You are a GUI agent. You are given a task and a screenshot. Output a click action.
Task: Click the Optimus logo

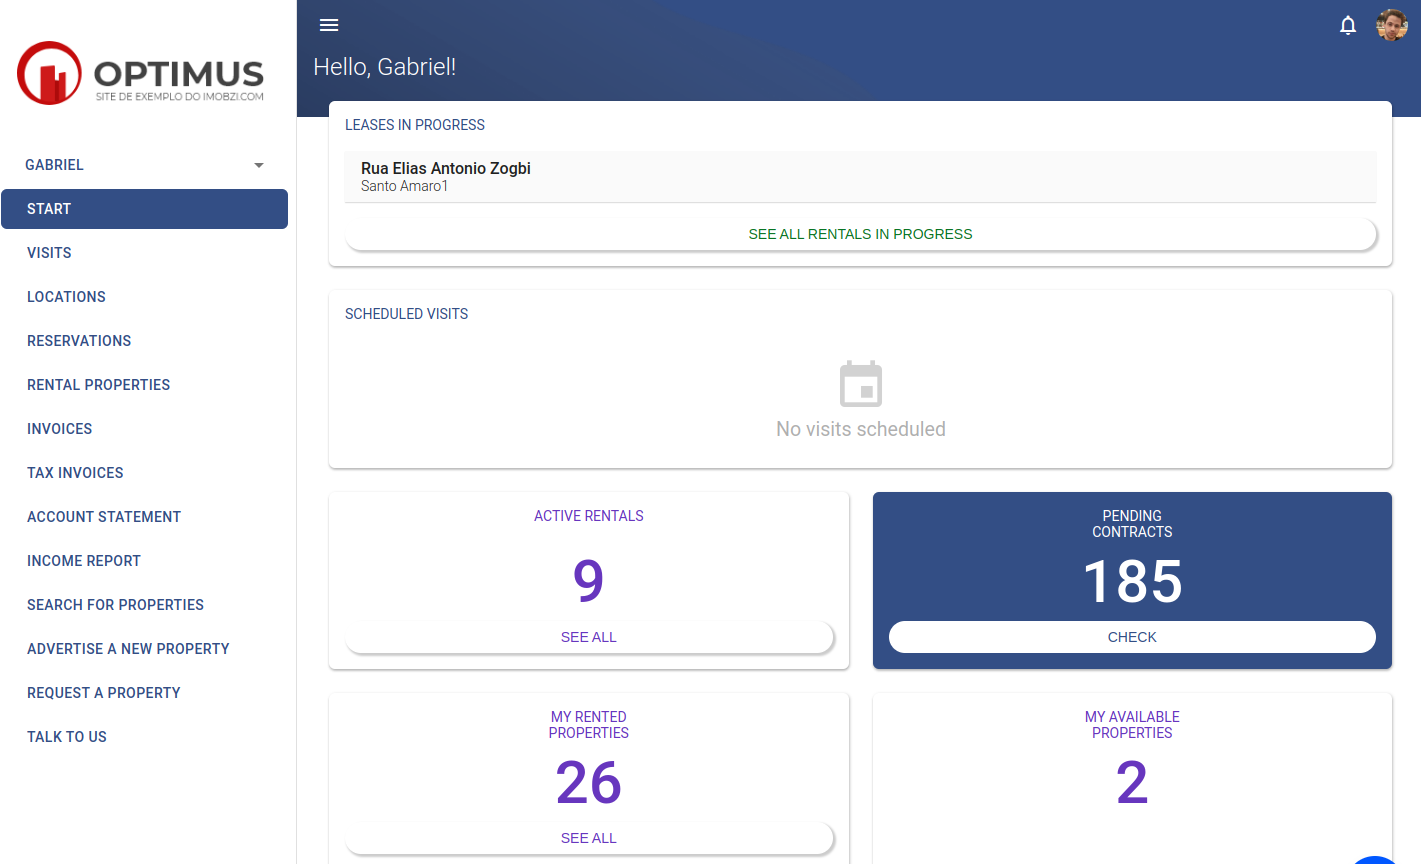140,73
